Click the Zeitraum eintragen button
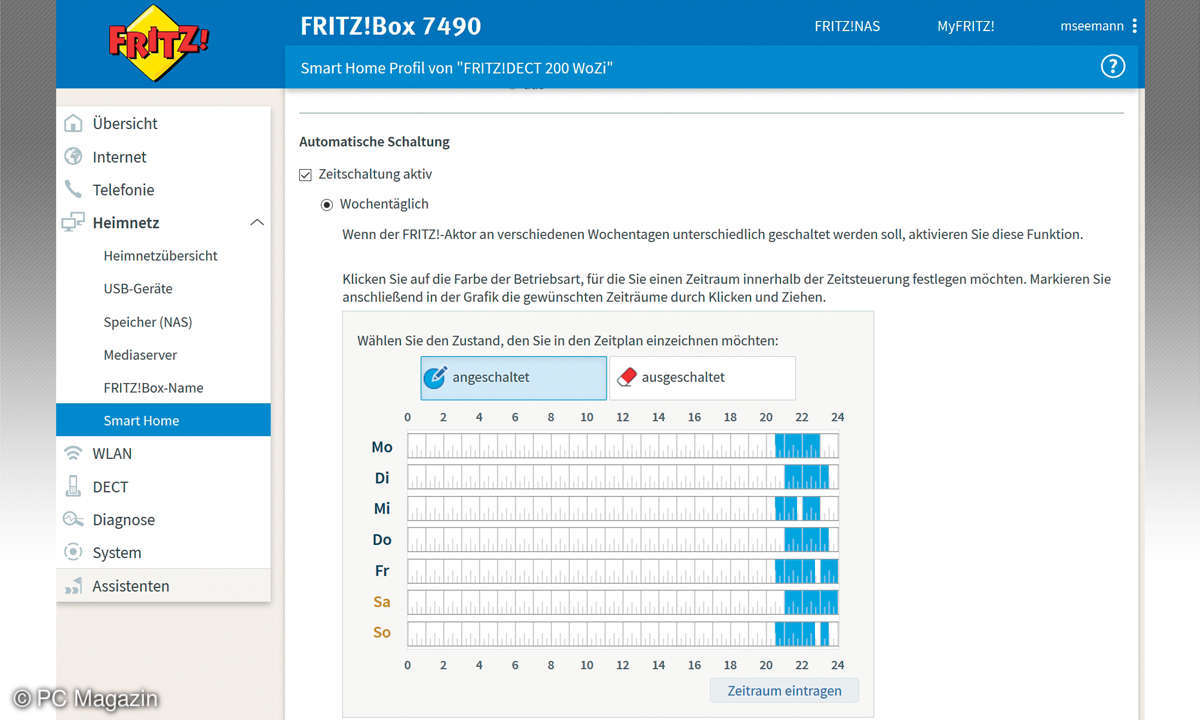The width and height of the screenshot is (1200, 720). [784, 690]
